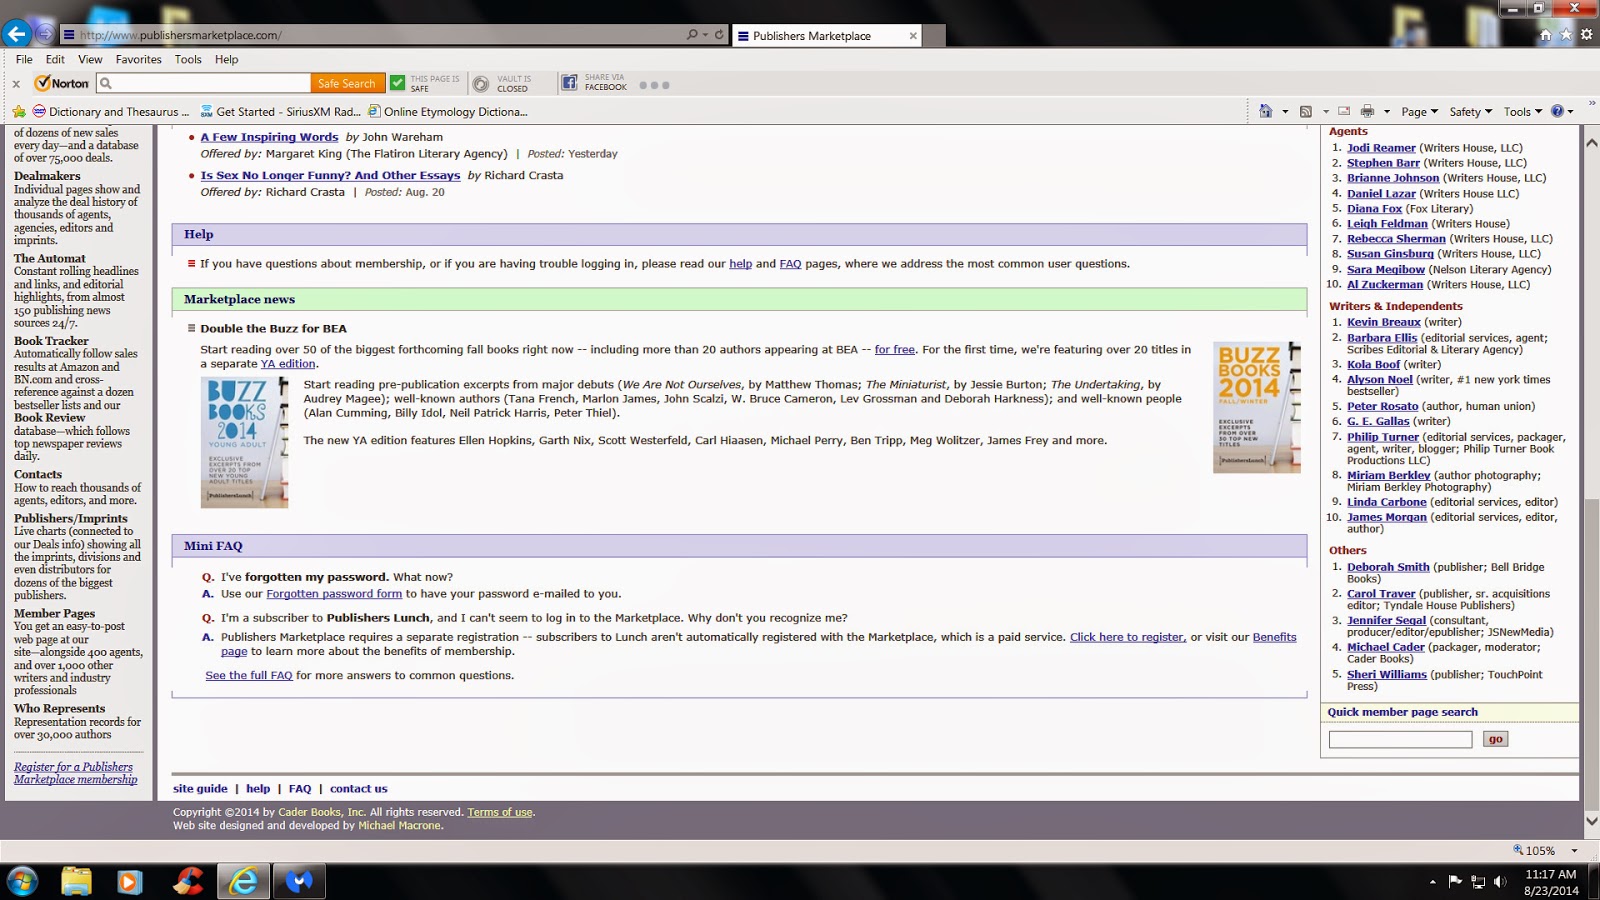
Task: Open the media player taskbar icon
Action: click(129, 881)
